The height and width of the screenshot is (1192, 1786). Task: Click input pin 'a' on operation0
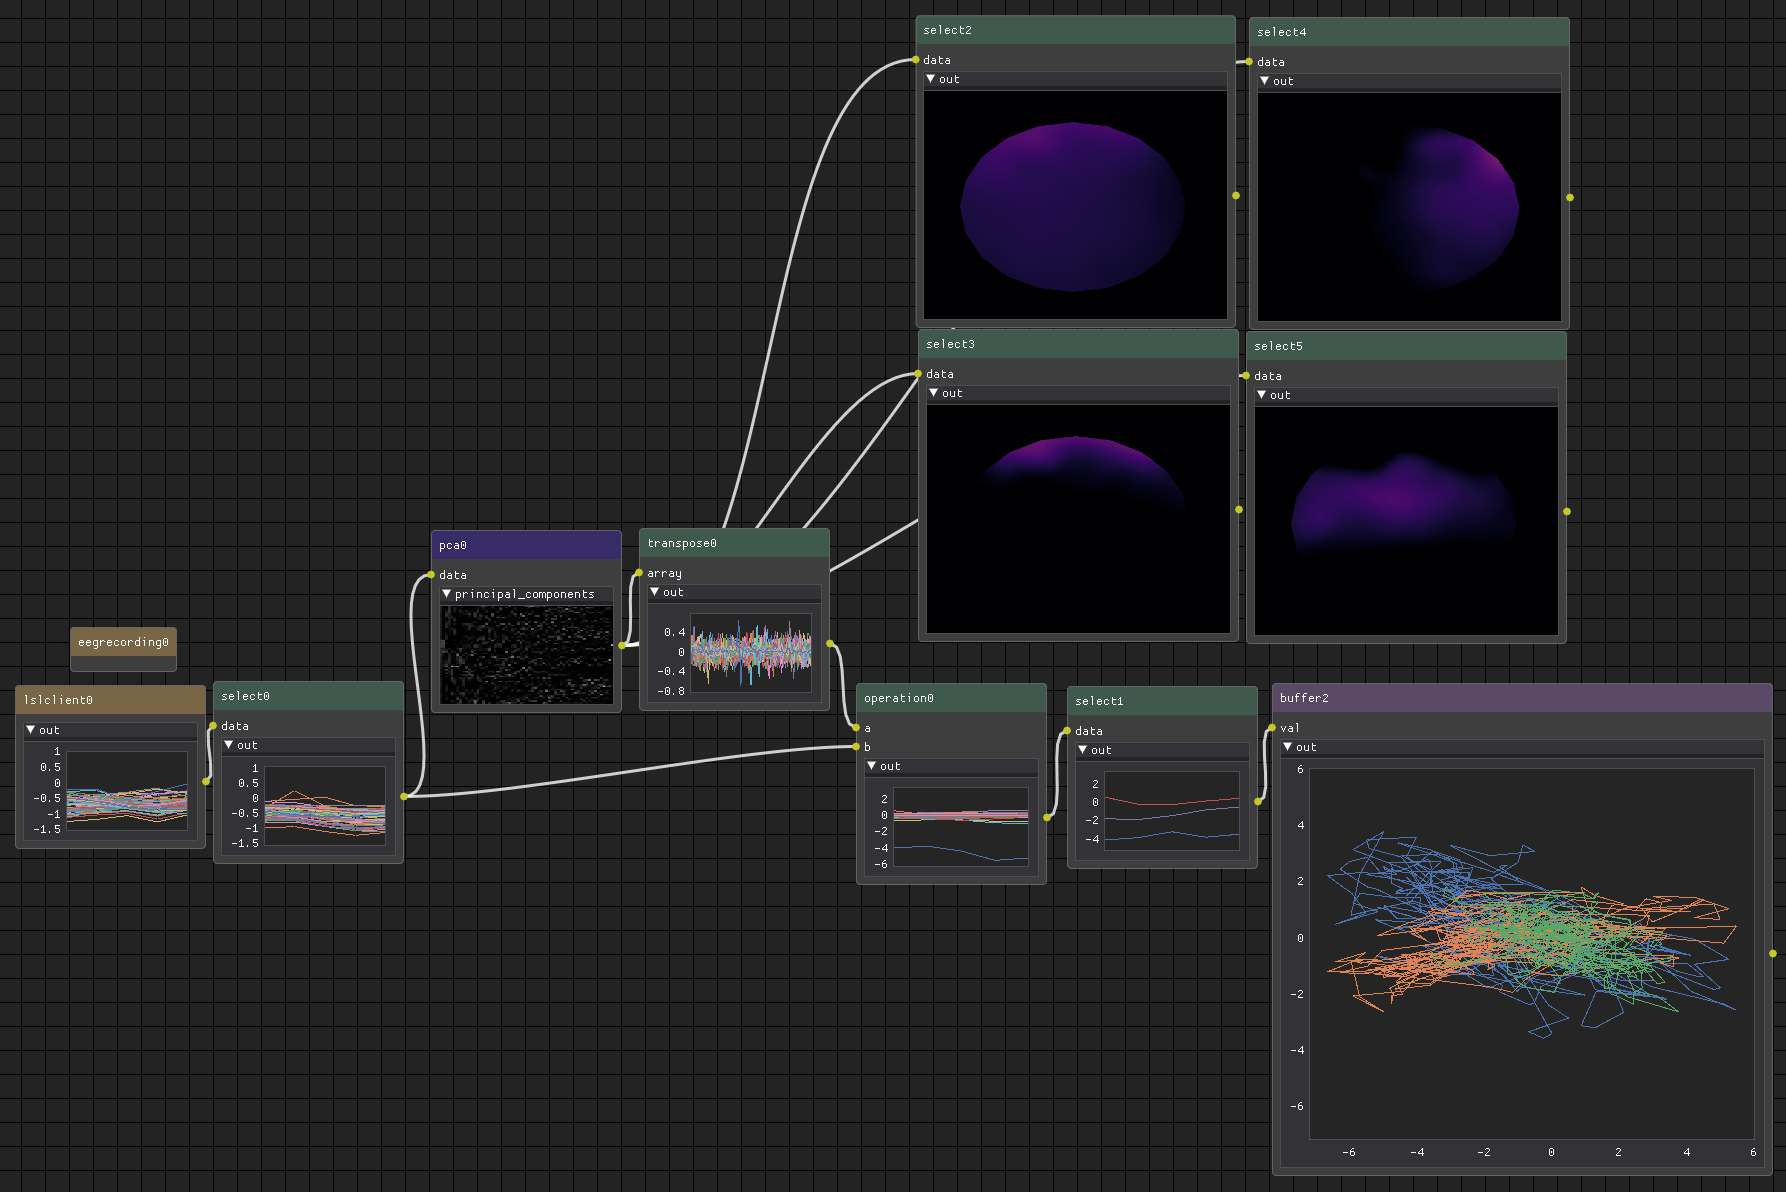856,728
